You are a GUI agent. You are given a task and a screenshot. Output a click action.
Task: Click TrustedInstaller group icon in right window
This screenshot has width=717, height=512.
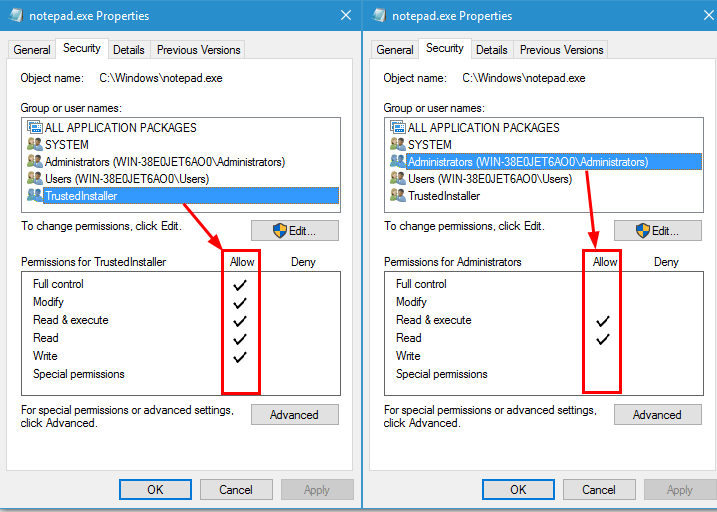point(397,195)
